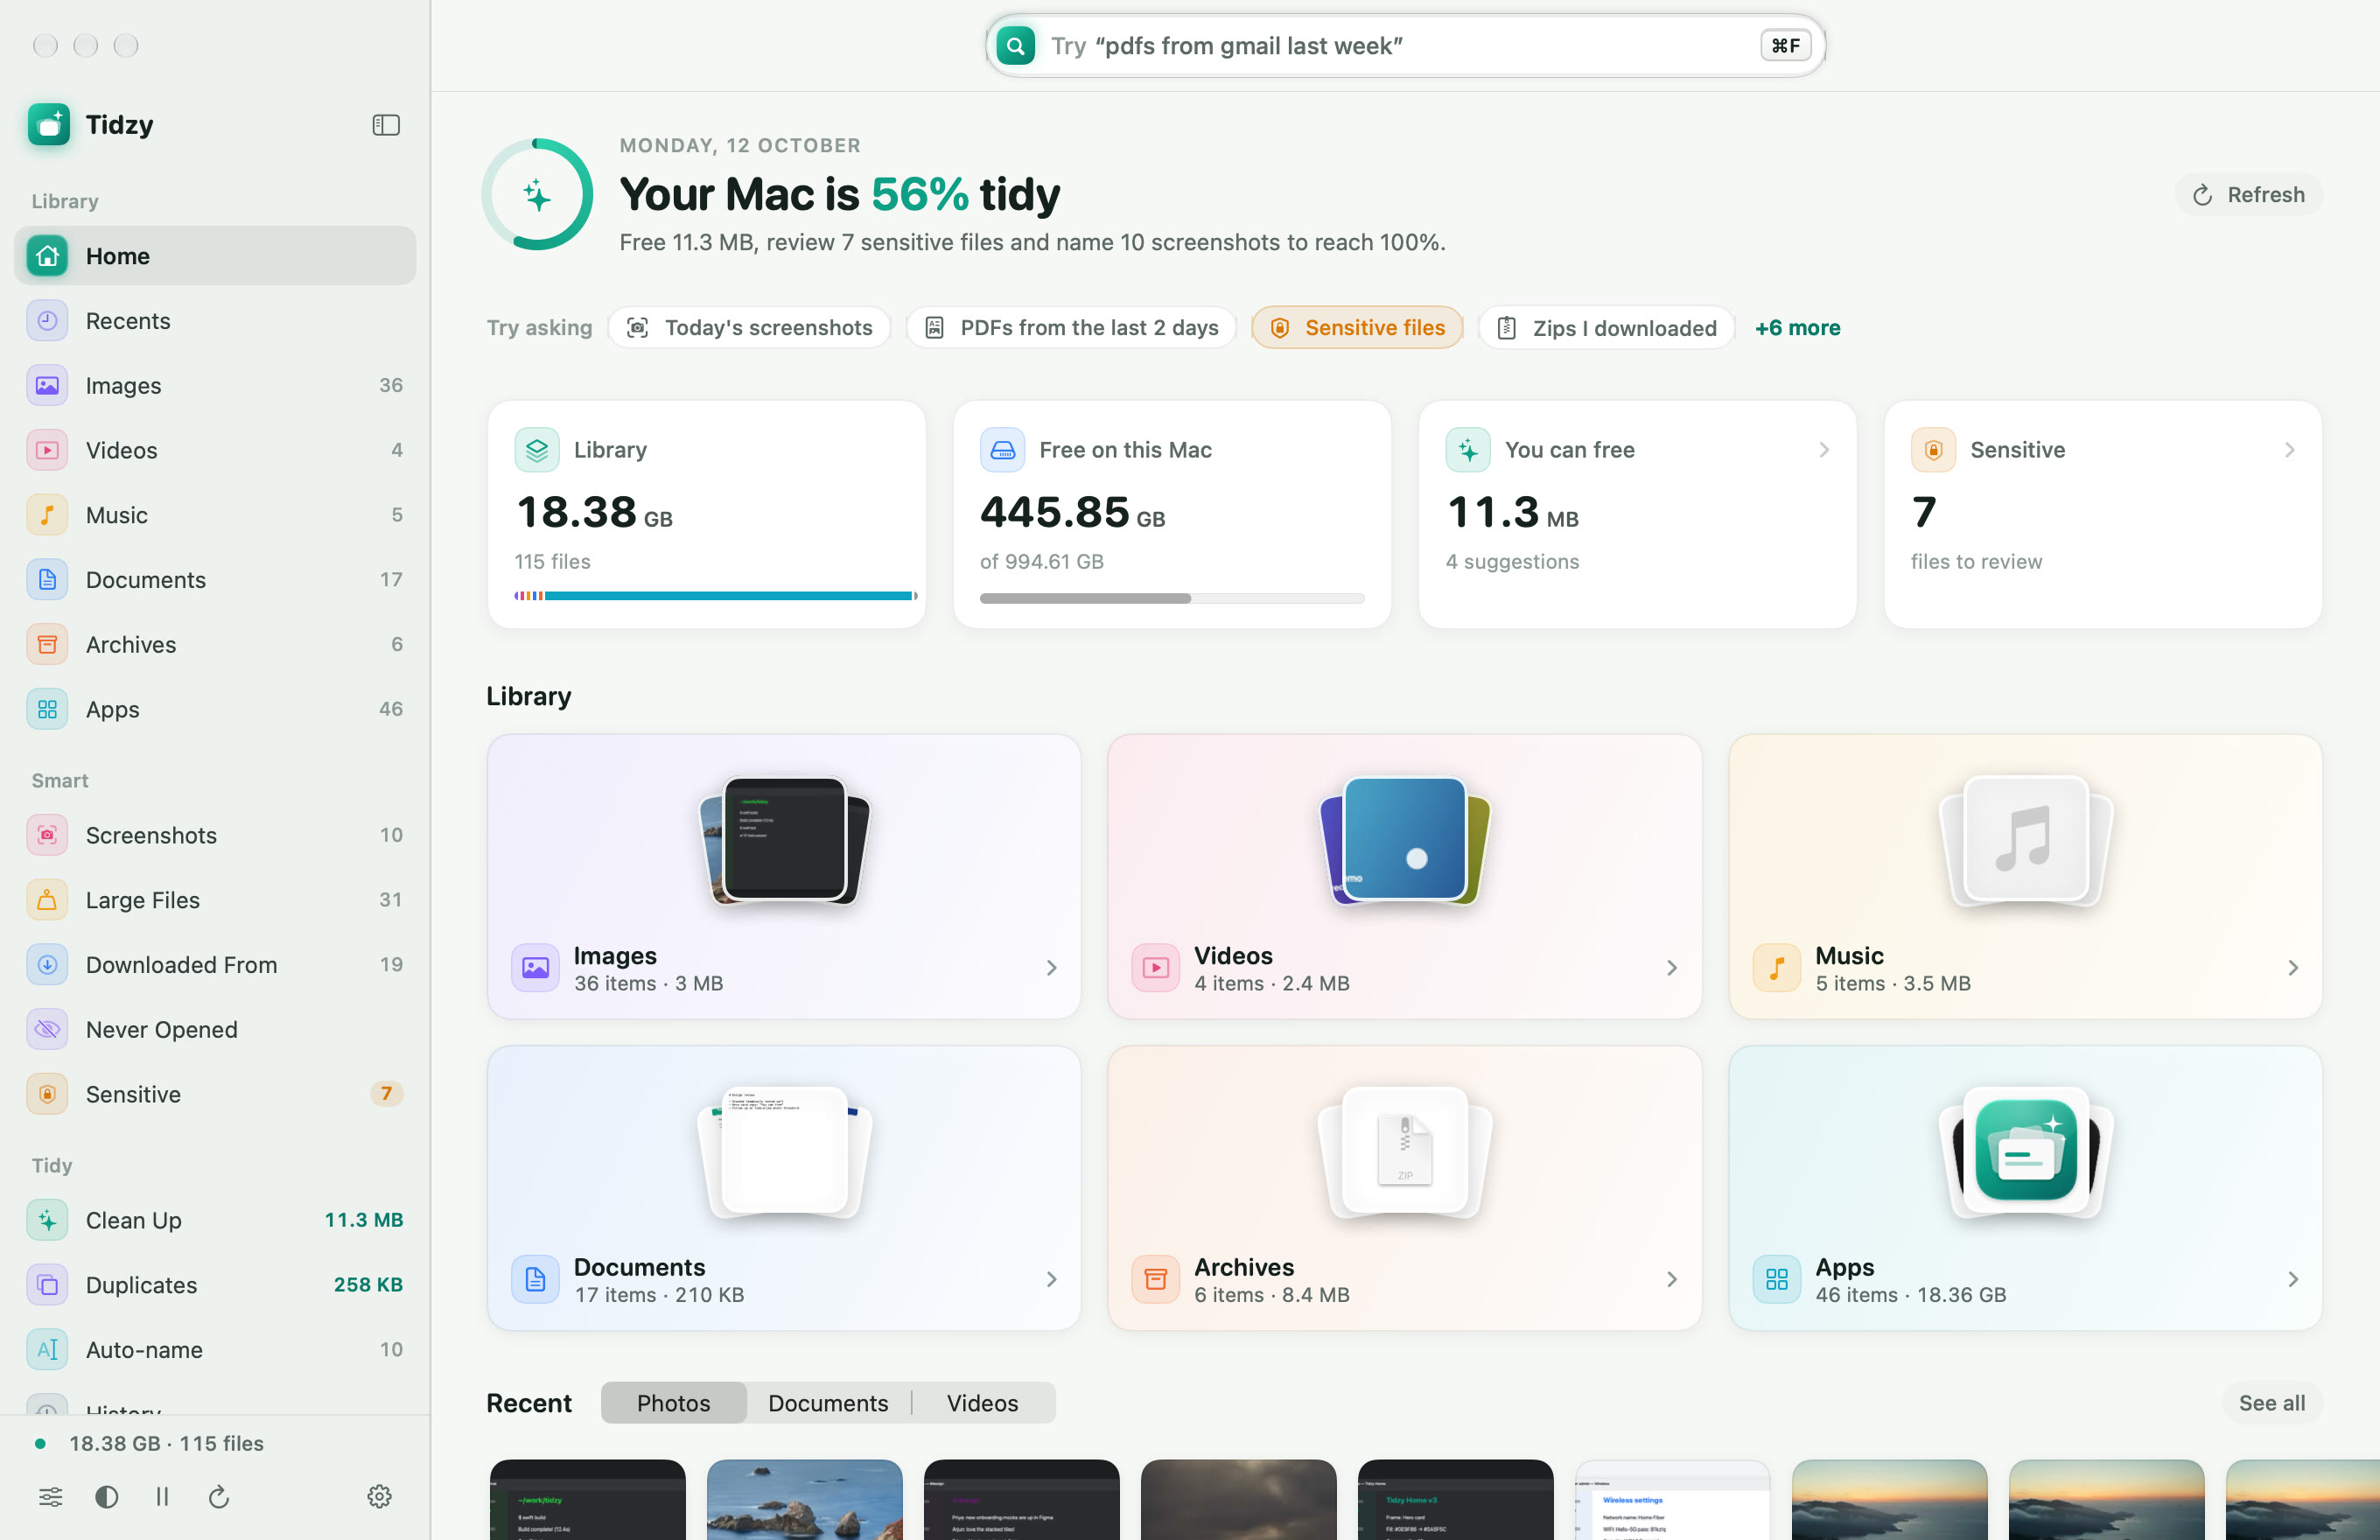Go to Music in the sidebar
Image resolution: width=2380 pixels, height=1540 pixels.
pos(215,515)
